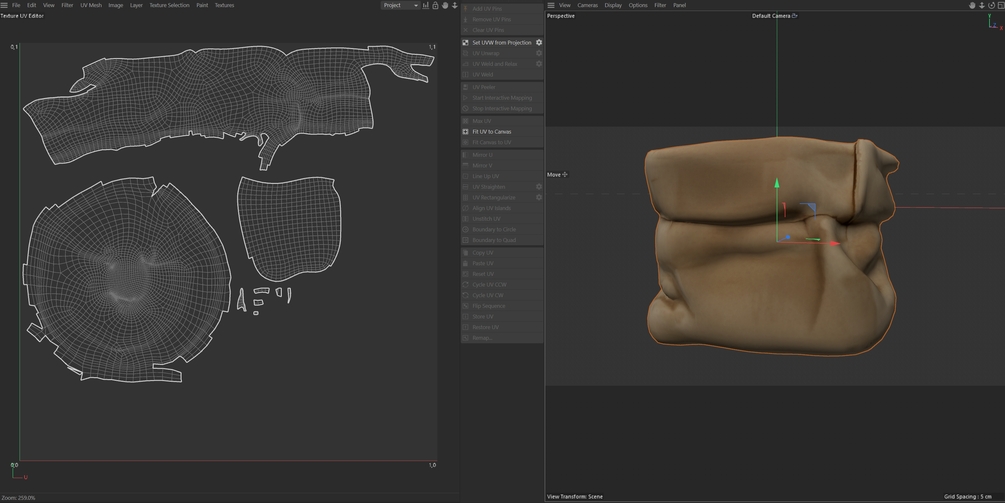
Task: Click Boundary to Quad
Action: pos(502,240)
